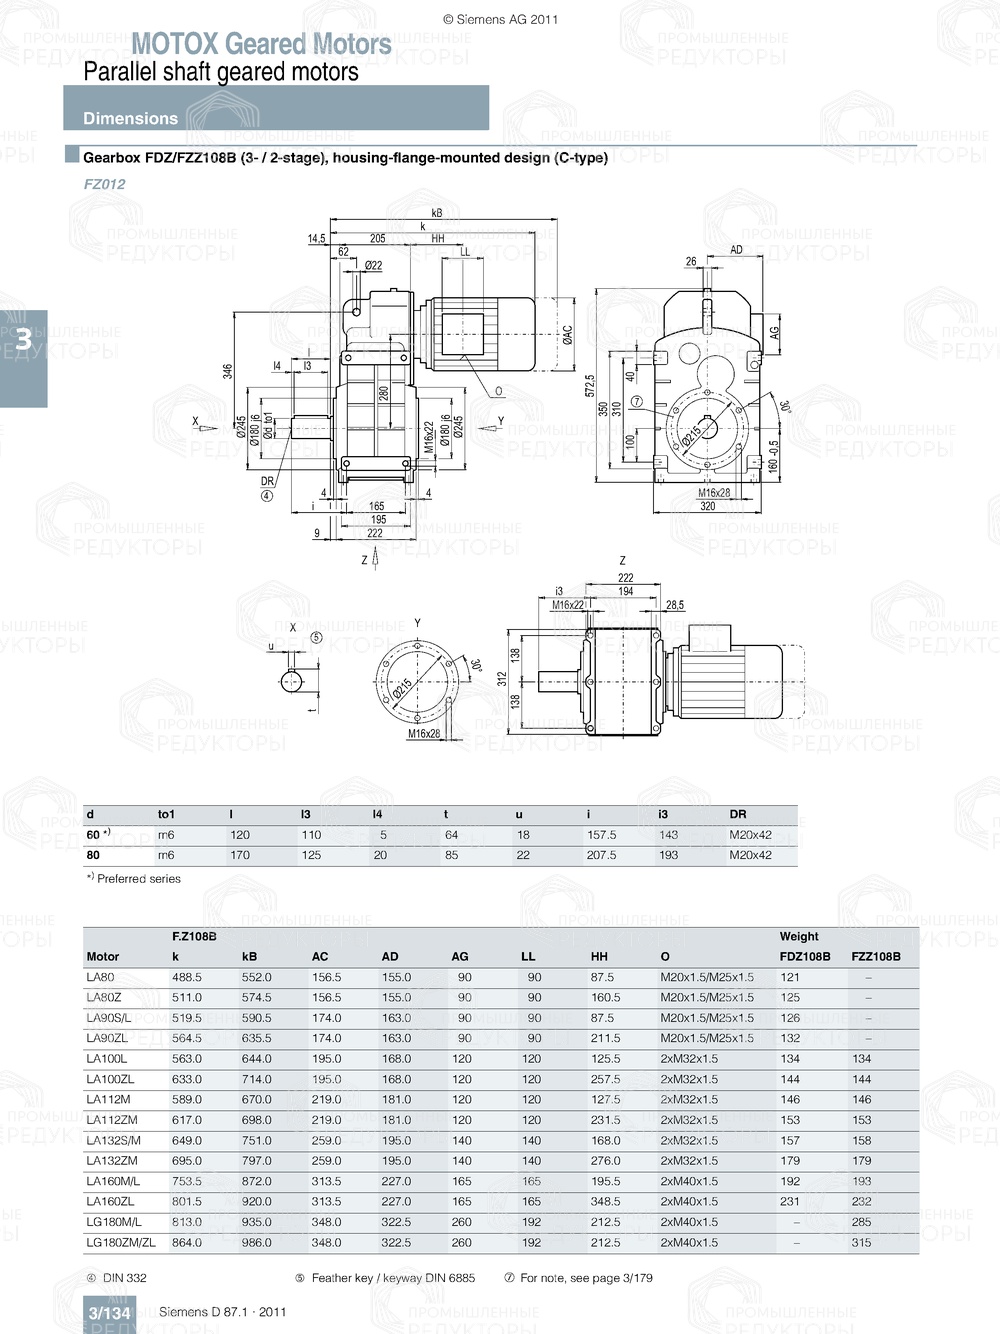Open the MOTOX Geared Motors heading
The height and width of the screenshot is (1334, 1000).
coord(263,44)
